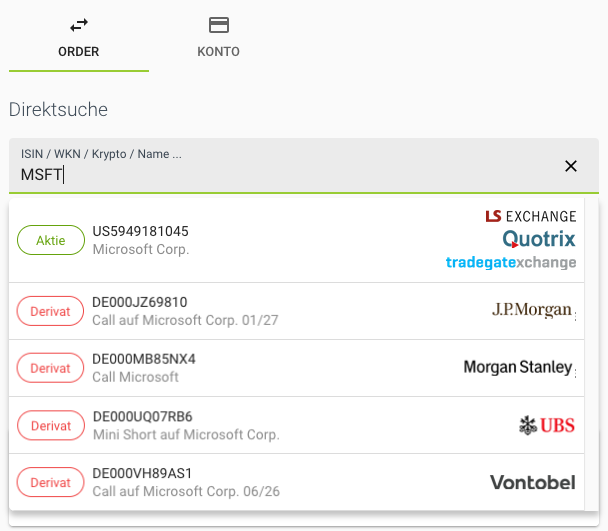The width and height of the screenshot is (608, 531).
Task: Select the Call auf Microsoft Corp. 06/26 result
Action: coord(250,482)
